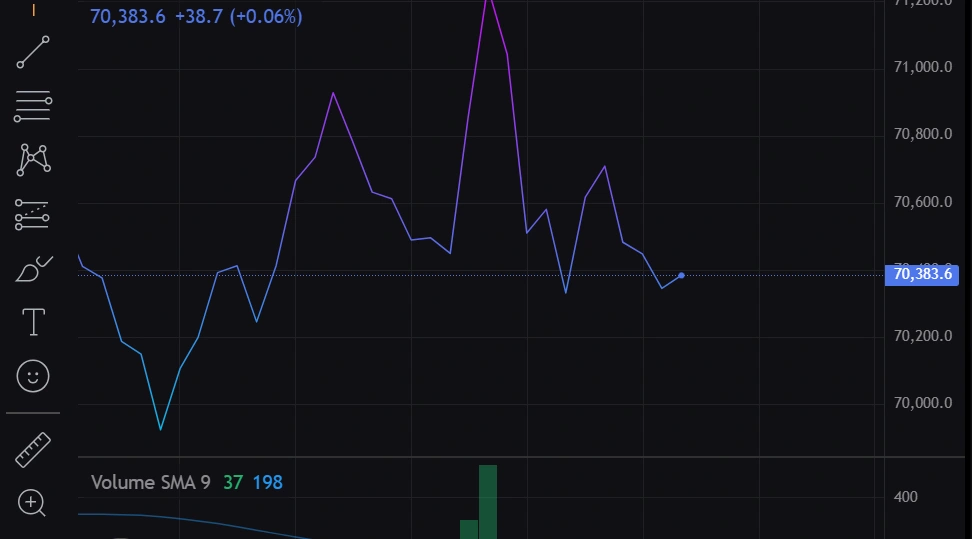Select the Forecasting and Measurement tools icon
Viewport: 972px width, 539px height.
tap(33, 214)
